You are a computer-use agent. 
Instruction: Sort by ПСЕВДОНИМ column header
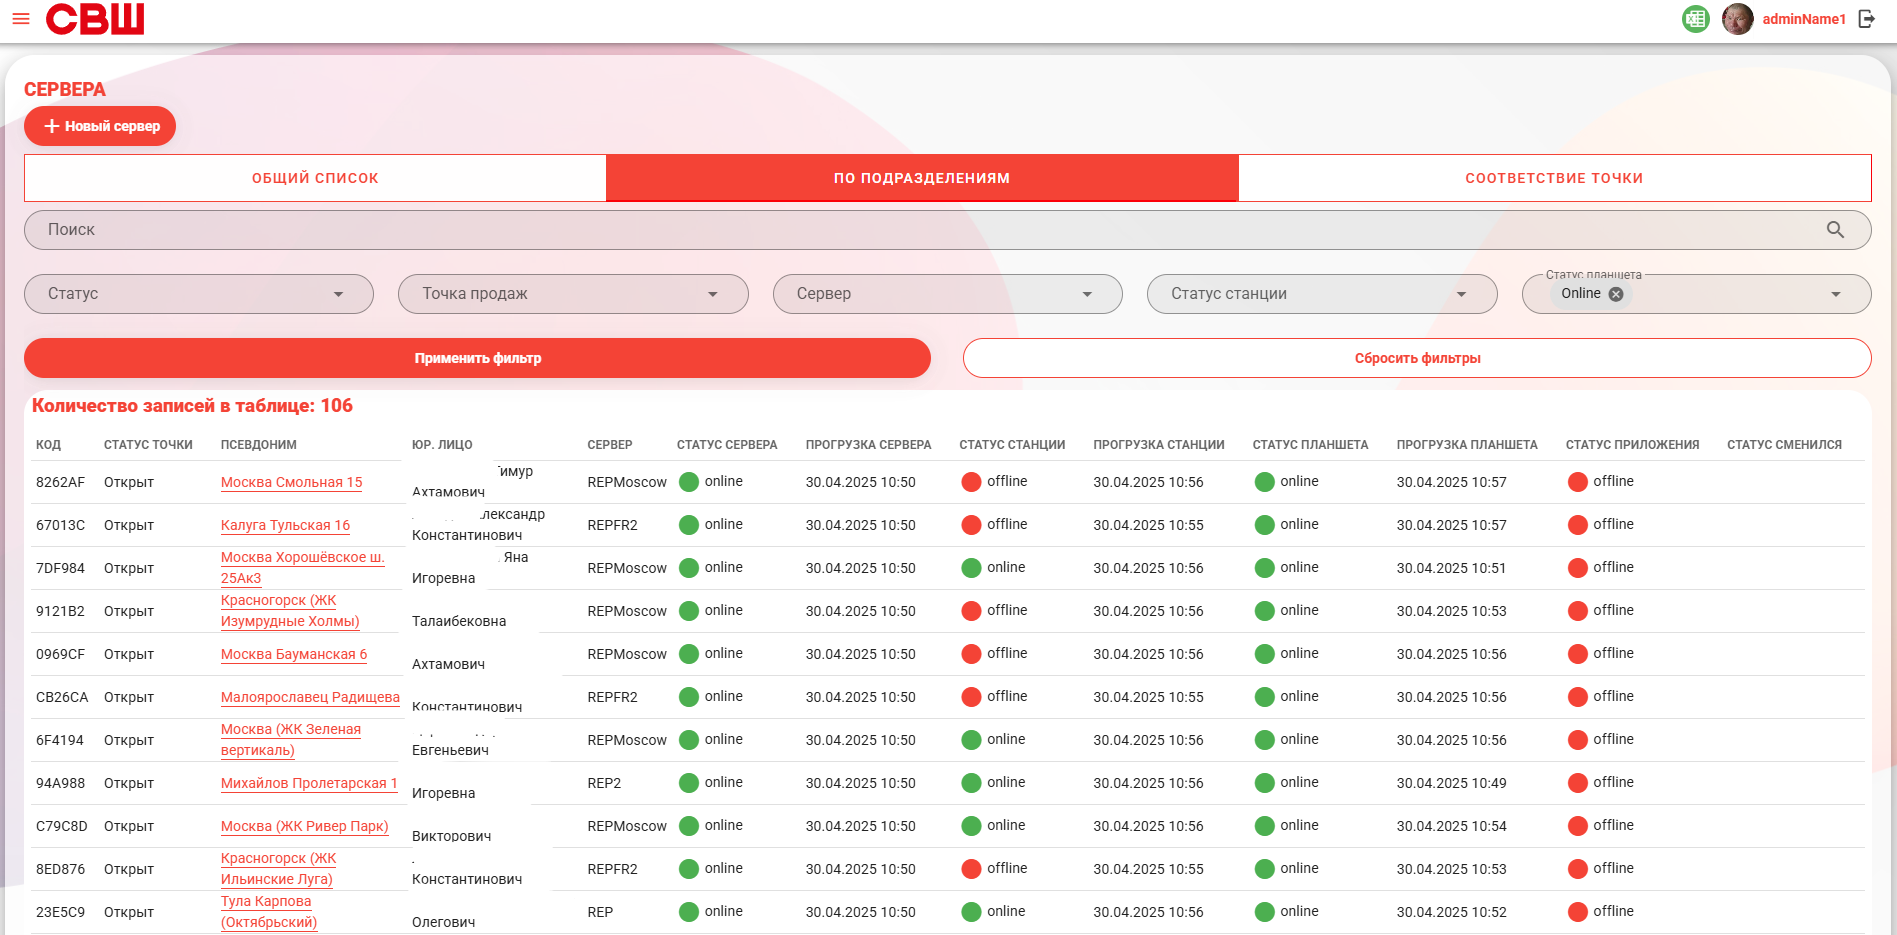259,445
